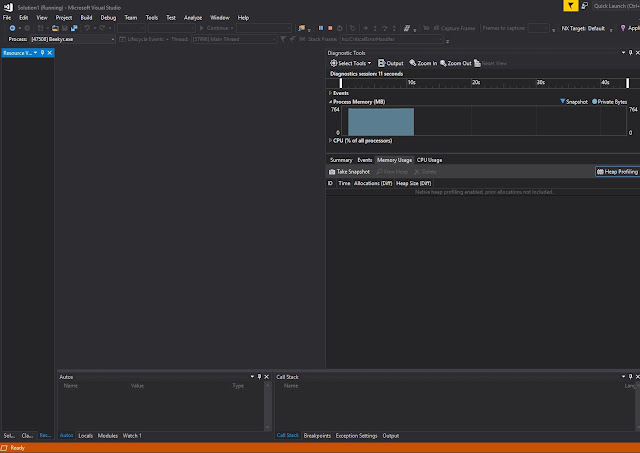Pin the Diagnostic Tools panel

tap(631, 53)
